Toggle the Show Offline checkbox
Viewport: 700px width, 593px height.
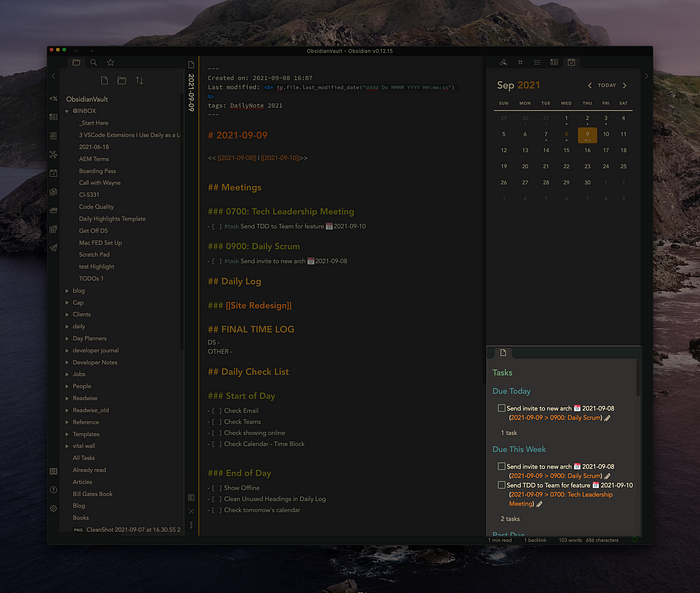pyautogui.click(x=217, y=488)
